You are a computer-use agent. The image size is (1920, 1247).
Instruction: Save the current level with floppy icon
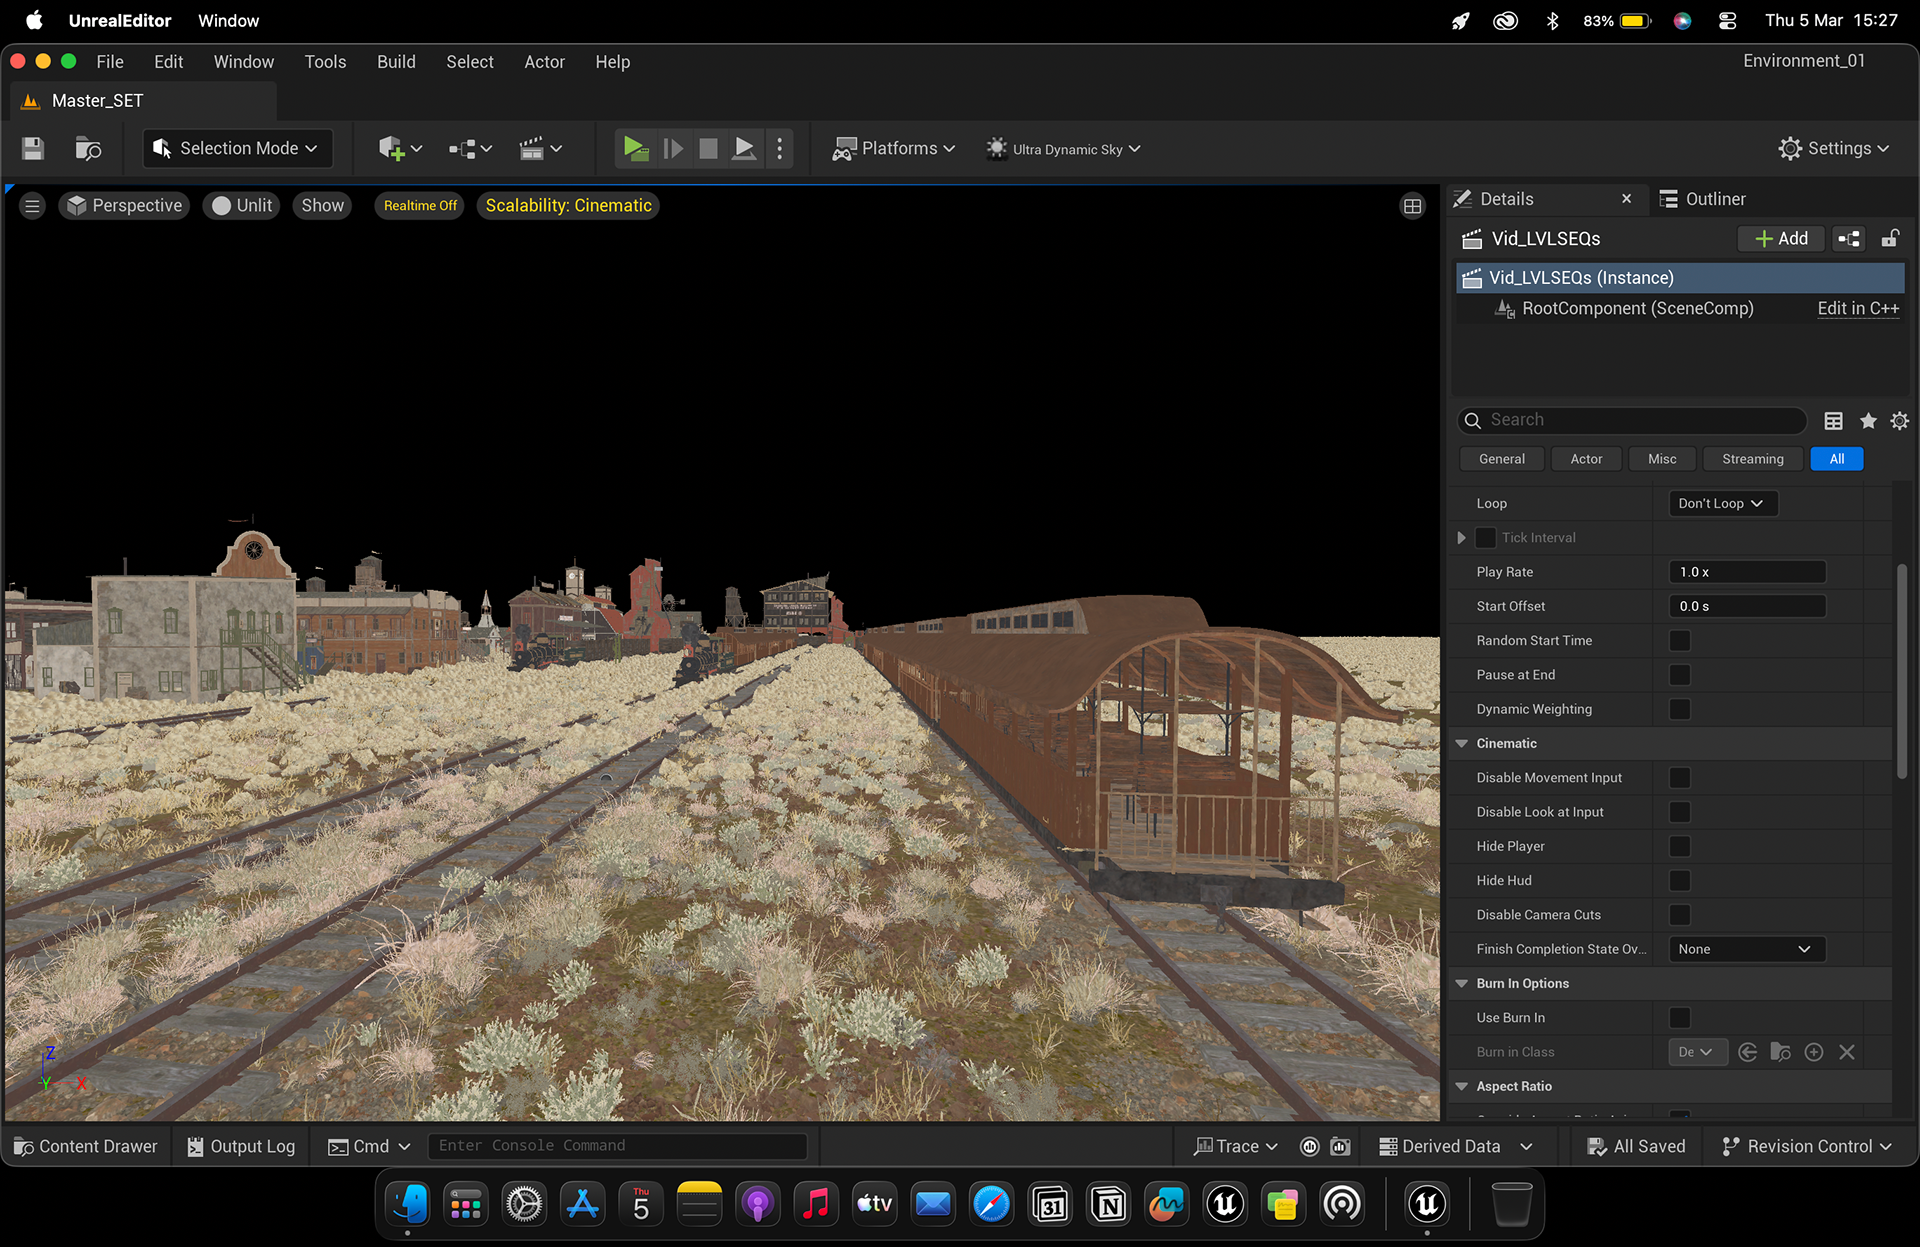[33, 149]
